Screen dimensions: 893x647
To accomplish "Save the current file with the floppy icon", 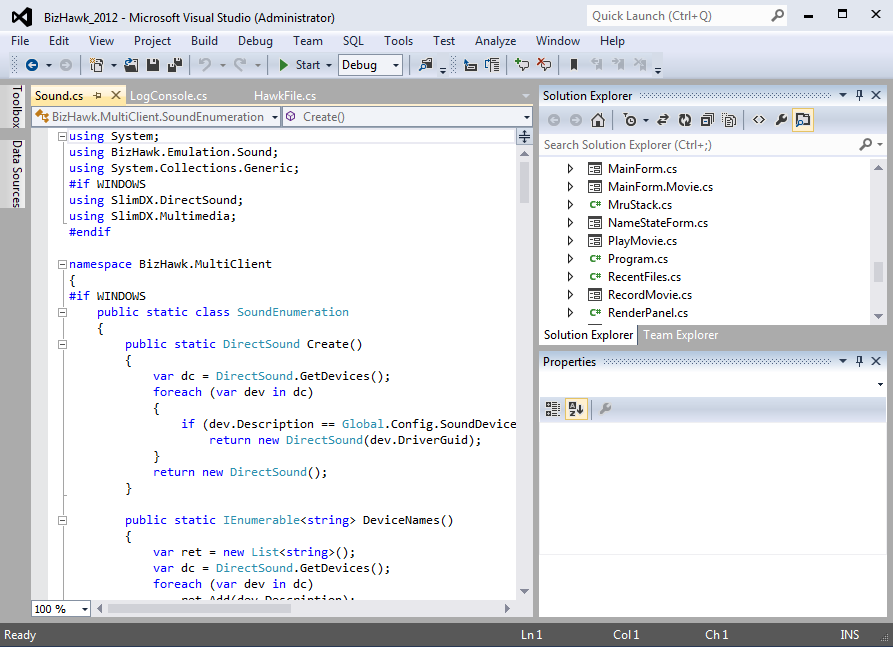I will [x=153, y=65].
